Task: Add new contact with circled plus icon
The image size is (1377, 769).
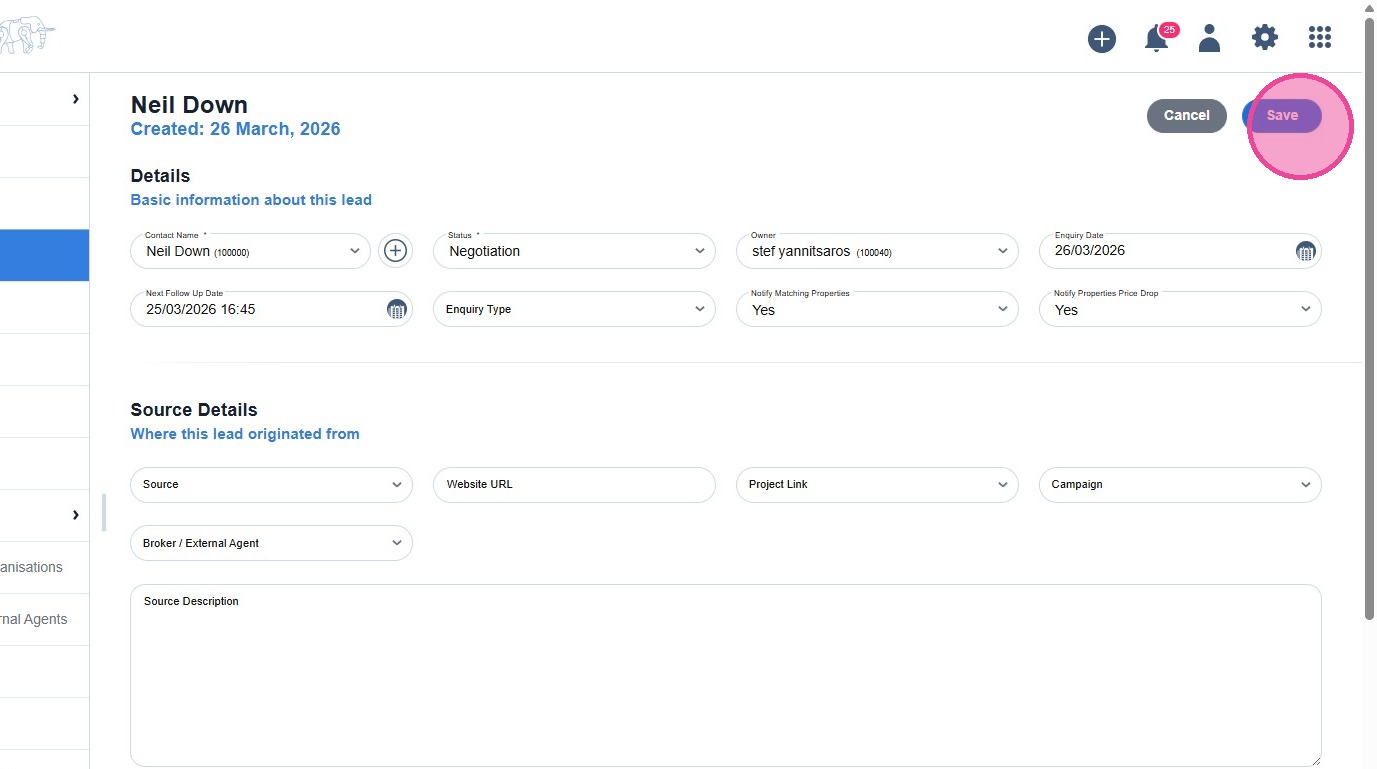Action: (x=396, y=250)
